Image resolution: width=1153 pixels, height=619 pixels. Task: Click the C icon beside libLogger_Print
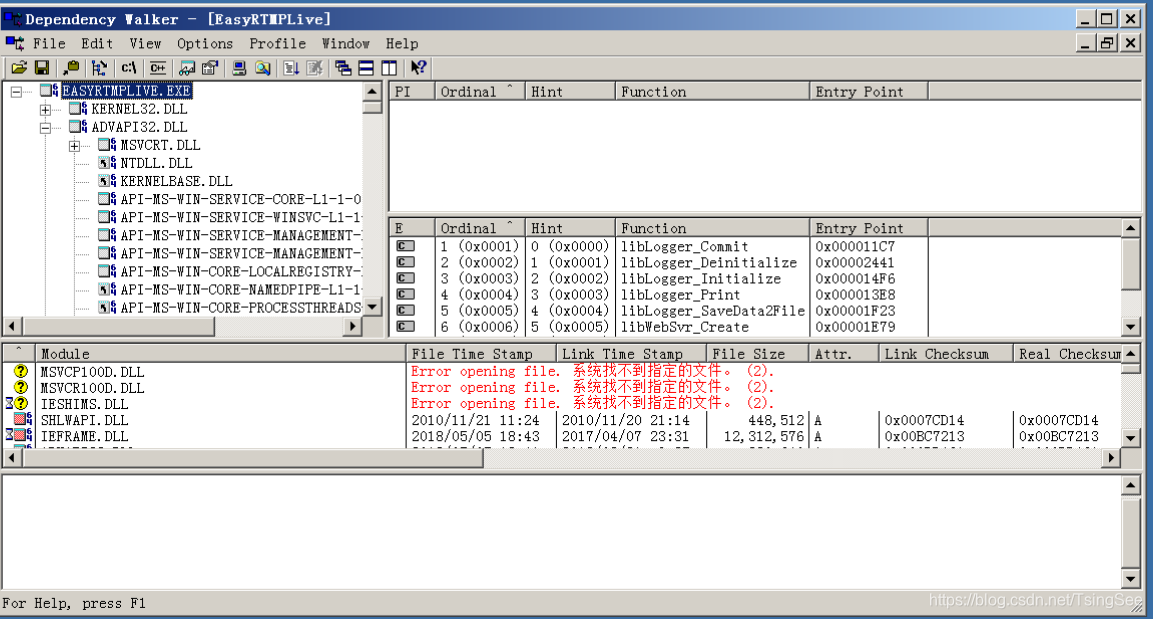coord(405,295)
